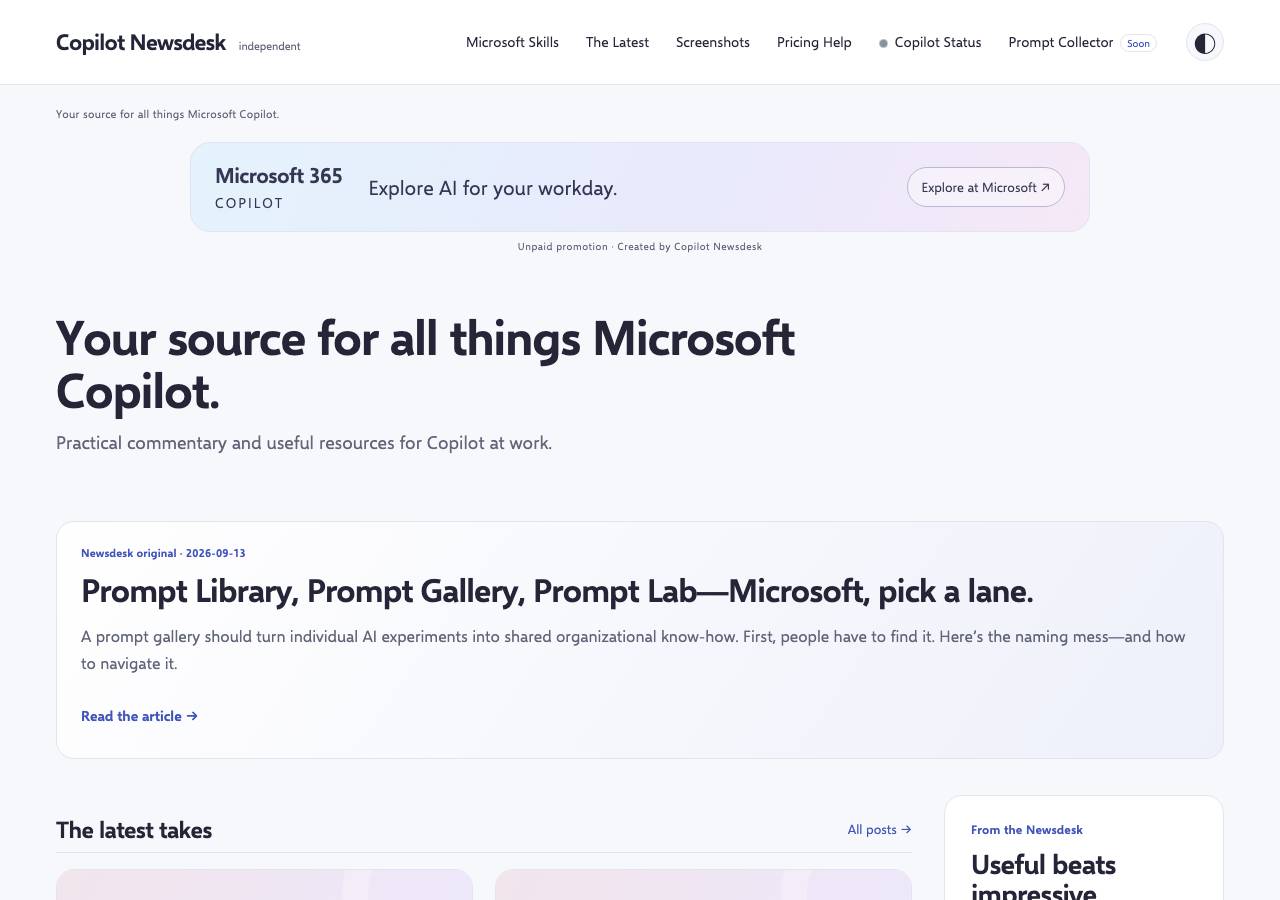Click the independent label next to the logo

tap(269, 46)
